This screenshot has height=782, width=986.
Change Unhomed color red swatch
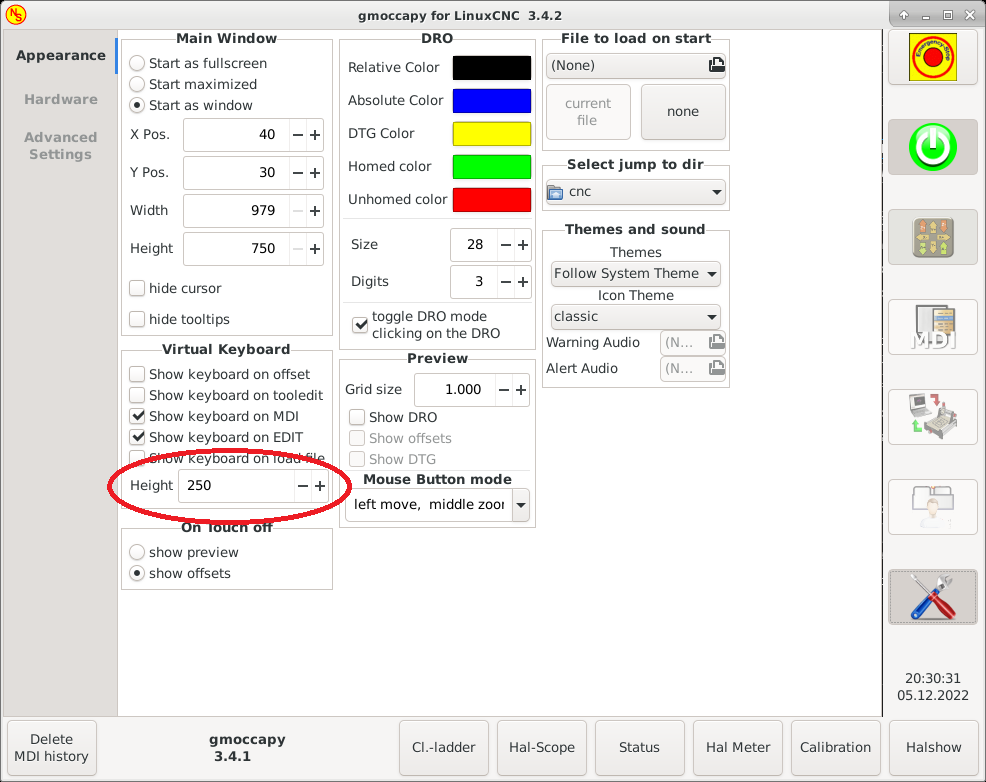pyautogui.click(x=492, y=200)
